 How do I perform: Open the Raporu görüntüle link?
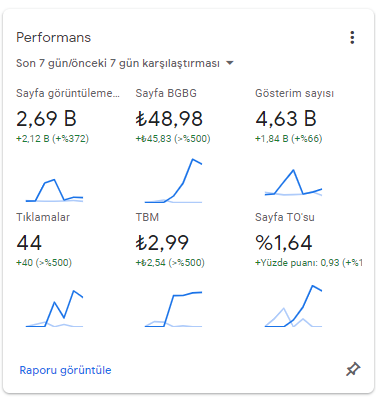pyautogui.click(x=65, y=370)
